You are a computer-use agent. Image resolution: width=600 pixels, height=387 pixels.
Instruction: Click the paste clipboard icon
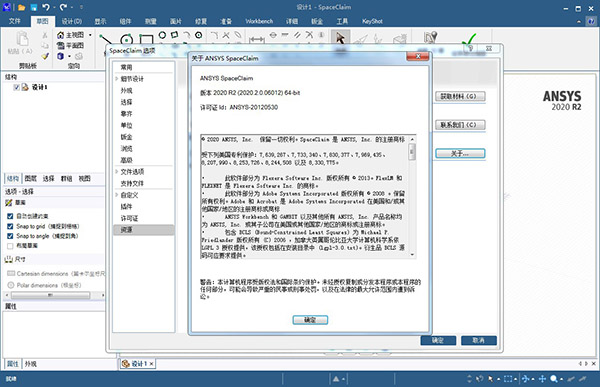[x=22, y=38]
